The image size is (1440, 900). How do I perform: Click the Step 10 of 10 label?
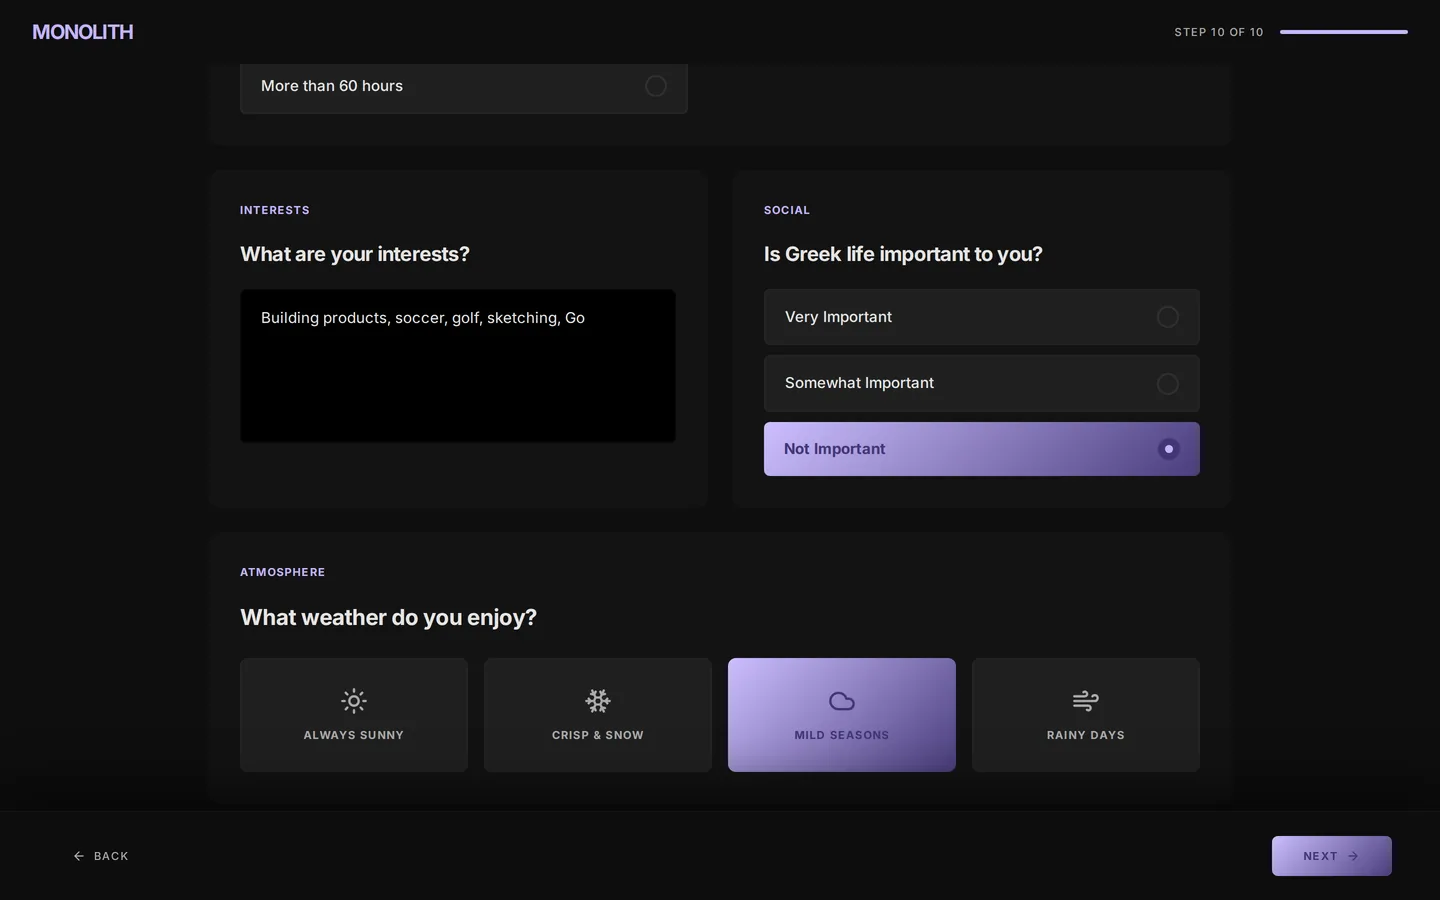click(x=1219, y=32)
